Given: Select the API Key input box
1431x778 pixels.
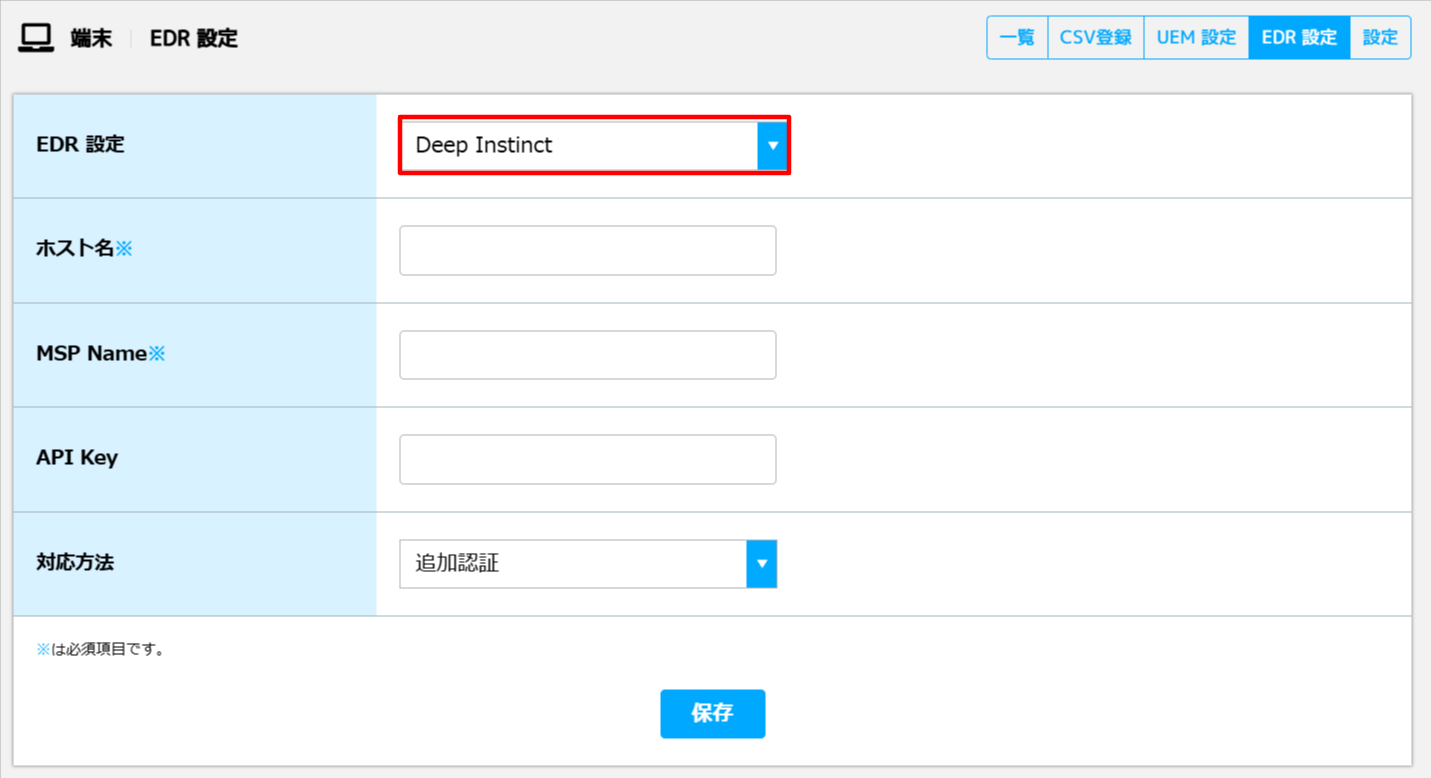Looking at the screenshot, I should point(588,459).
